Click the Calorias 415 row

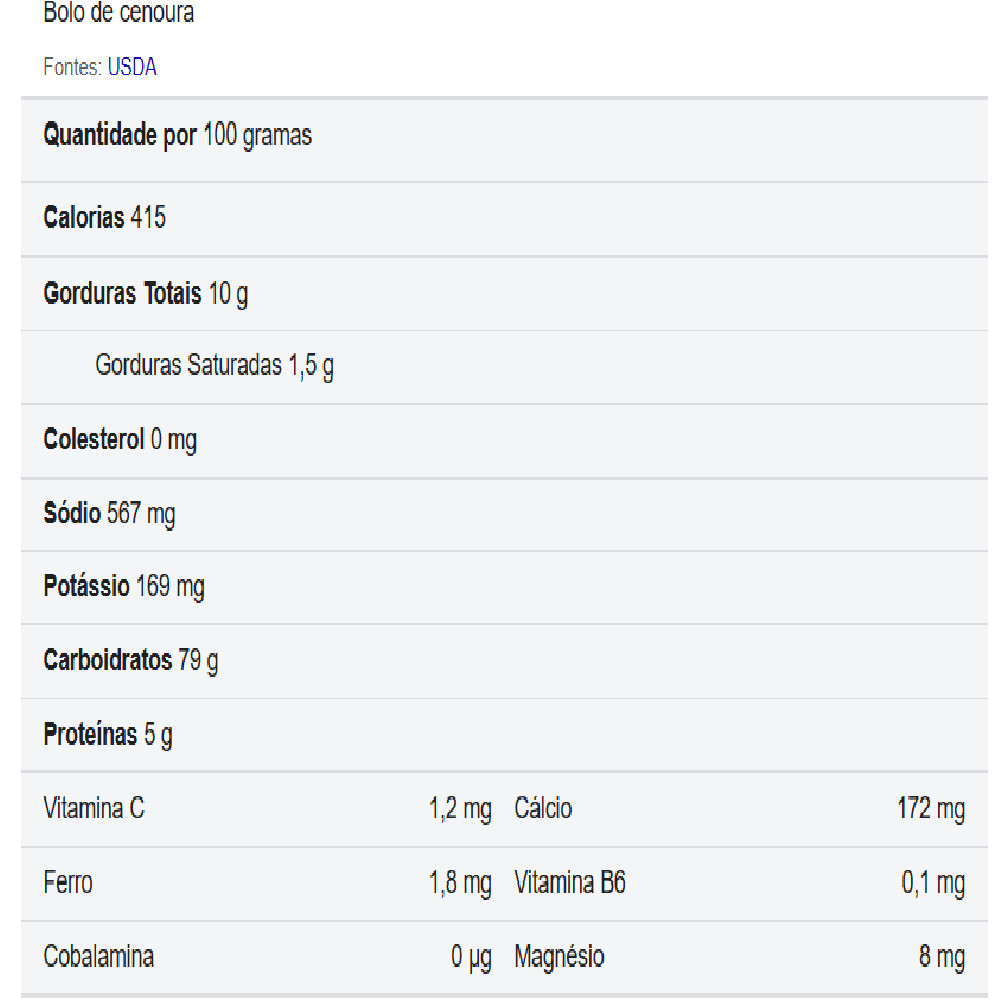click(x=105, y=218)
